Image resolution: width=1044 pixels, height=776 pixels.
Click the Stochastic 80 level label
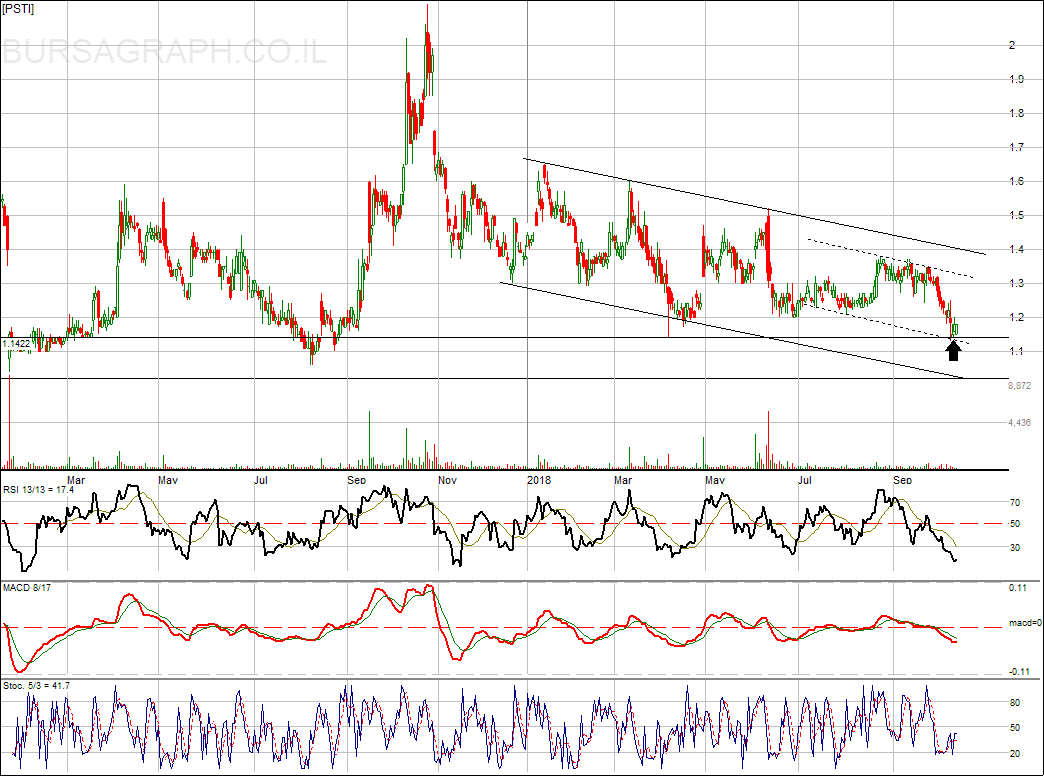(1014, 704)
